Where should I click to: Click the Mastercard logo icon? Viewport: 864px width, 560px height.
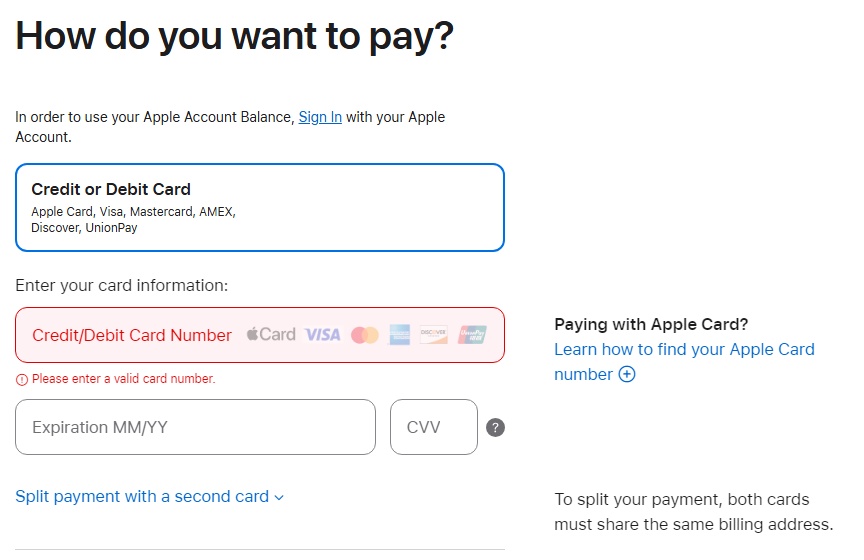tap(365, 335)
